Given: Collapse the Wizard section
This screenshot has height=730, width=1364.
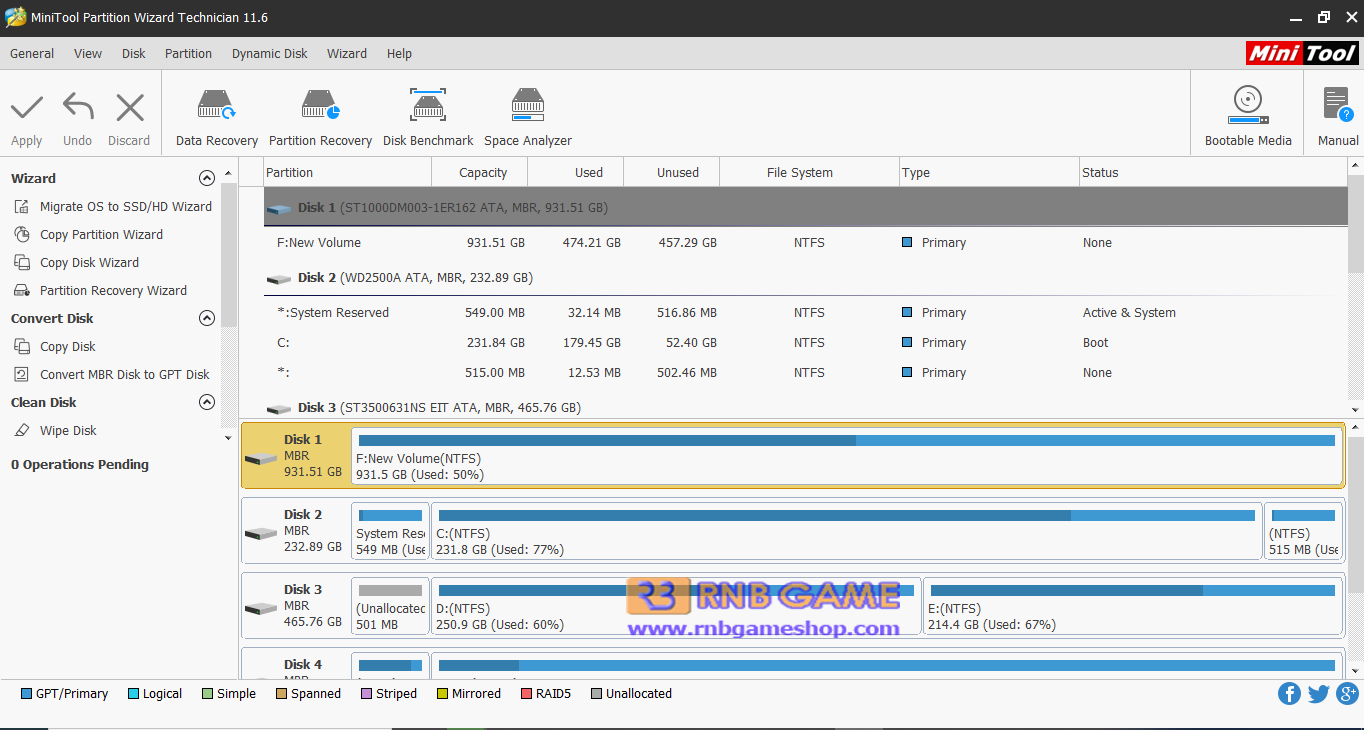Looking at the screenshot, I should pos(207,179).
